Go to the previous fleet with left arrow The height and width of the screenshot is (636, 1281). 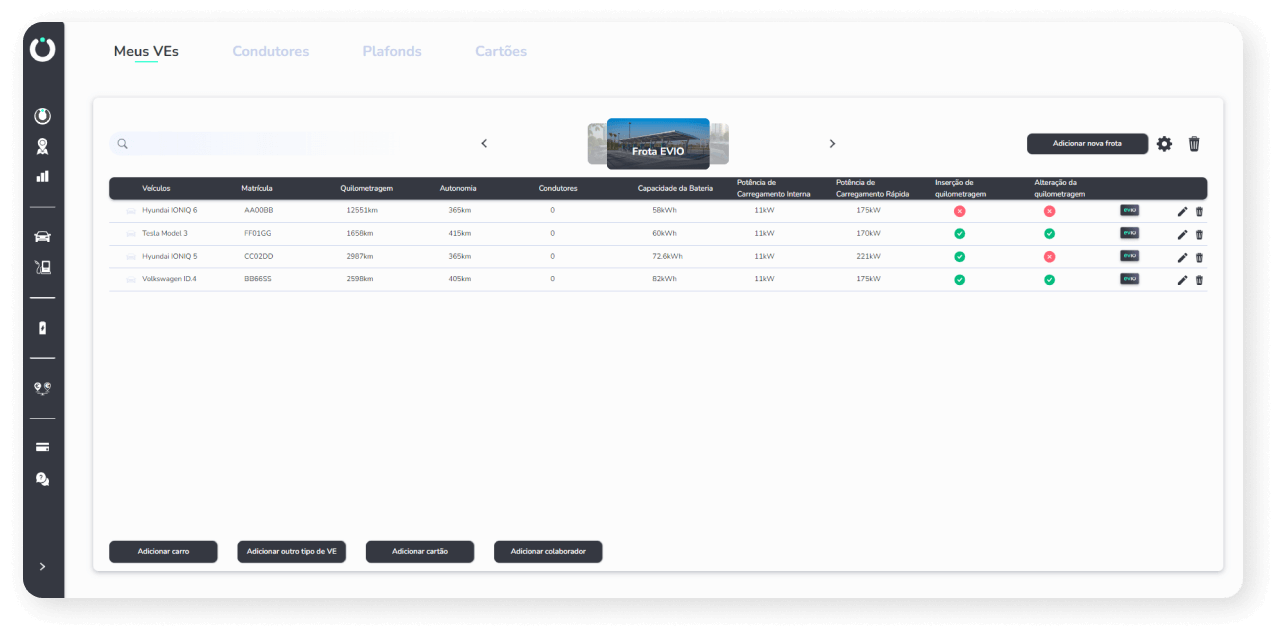point(484,144)
